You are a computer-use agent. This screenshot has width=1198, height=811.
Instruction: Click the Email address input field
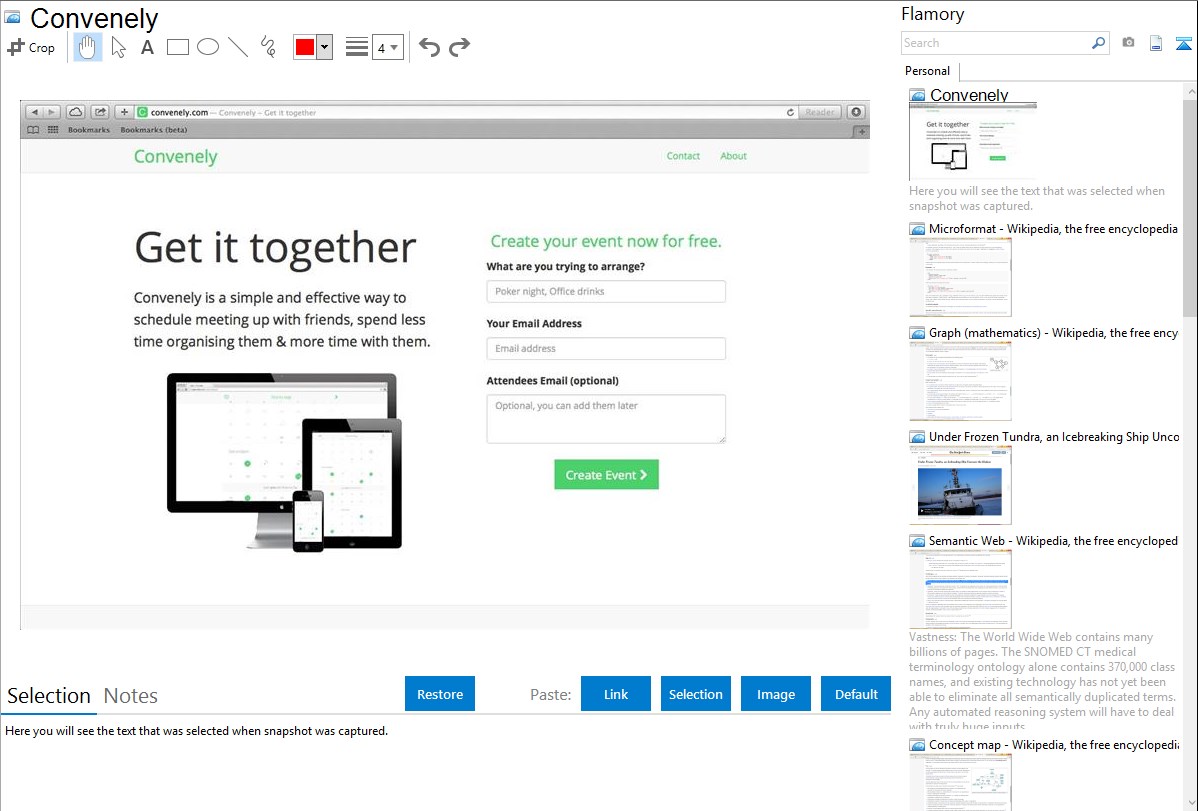pyautogui.click(x=606, y=349)
